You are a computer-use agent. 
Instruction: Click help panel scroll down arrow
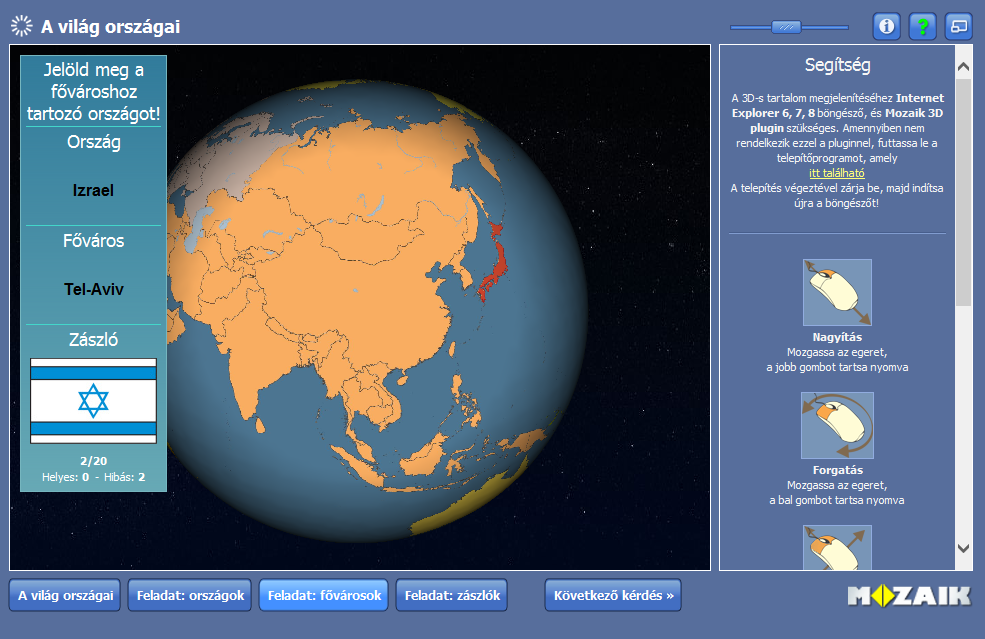(x=964, y=548)
